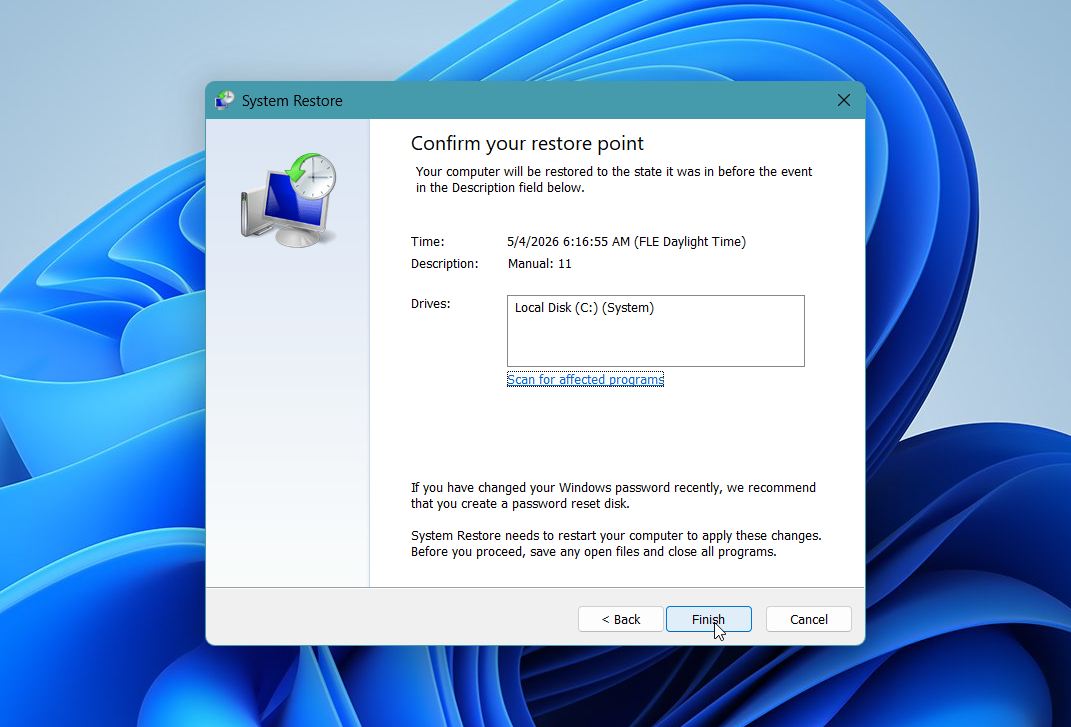Click the description value Manual: 11

540,264
